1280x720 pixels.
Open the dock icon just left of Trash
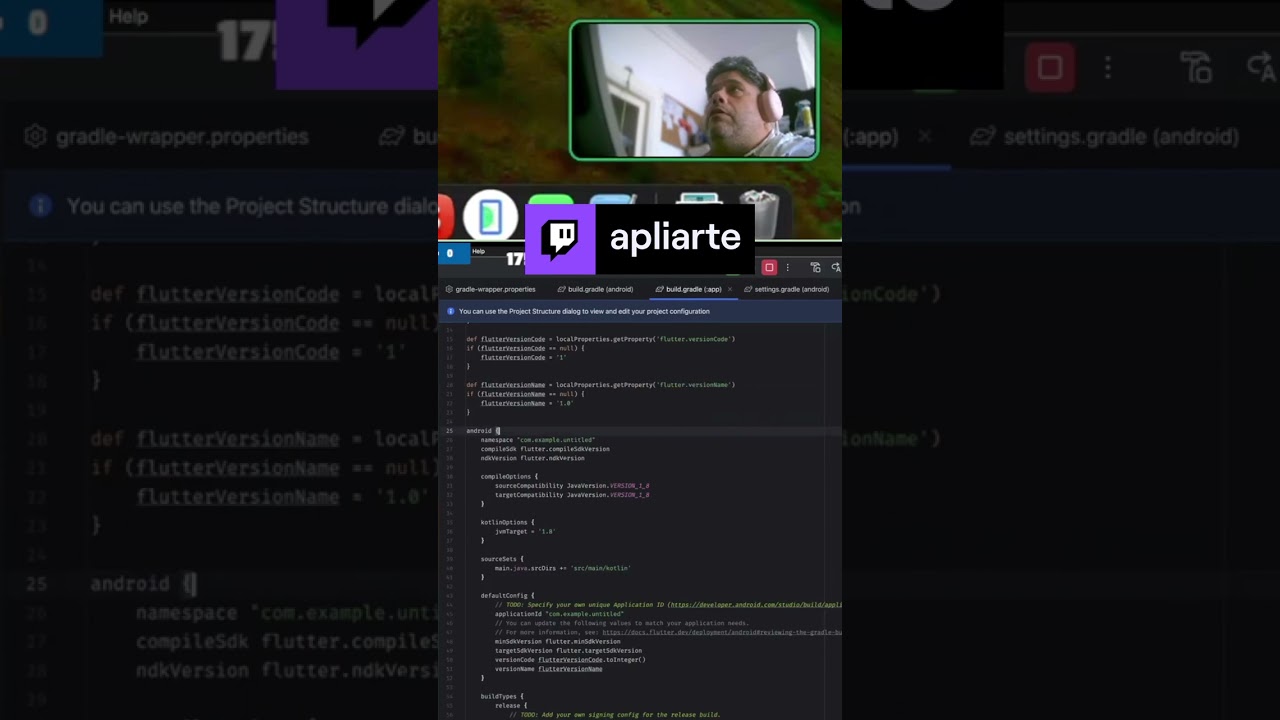[699, 200]
